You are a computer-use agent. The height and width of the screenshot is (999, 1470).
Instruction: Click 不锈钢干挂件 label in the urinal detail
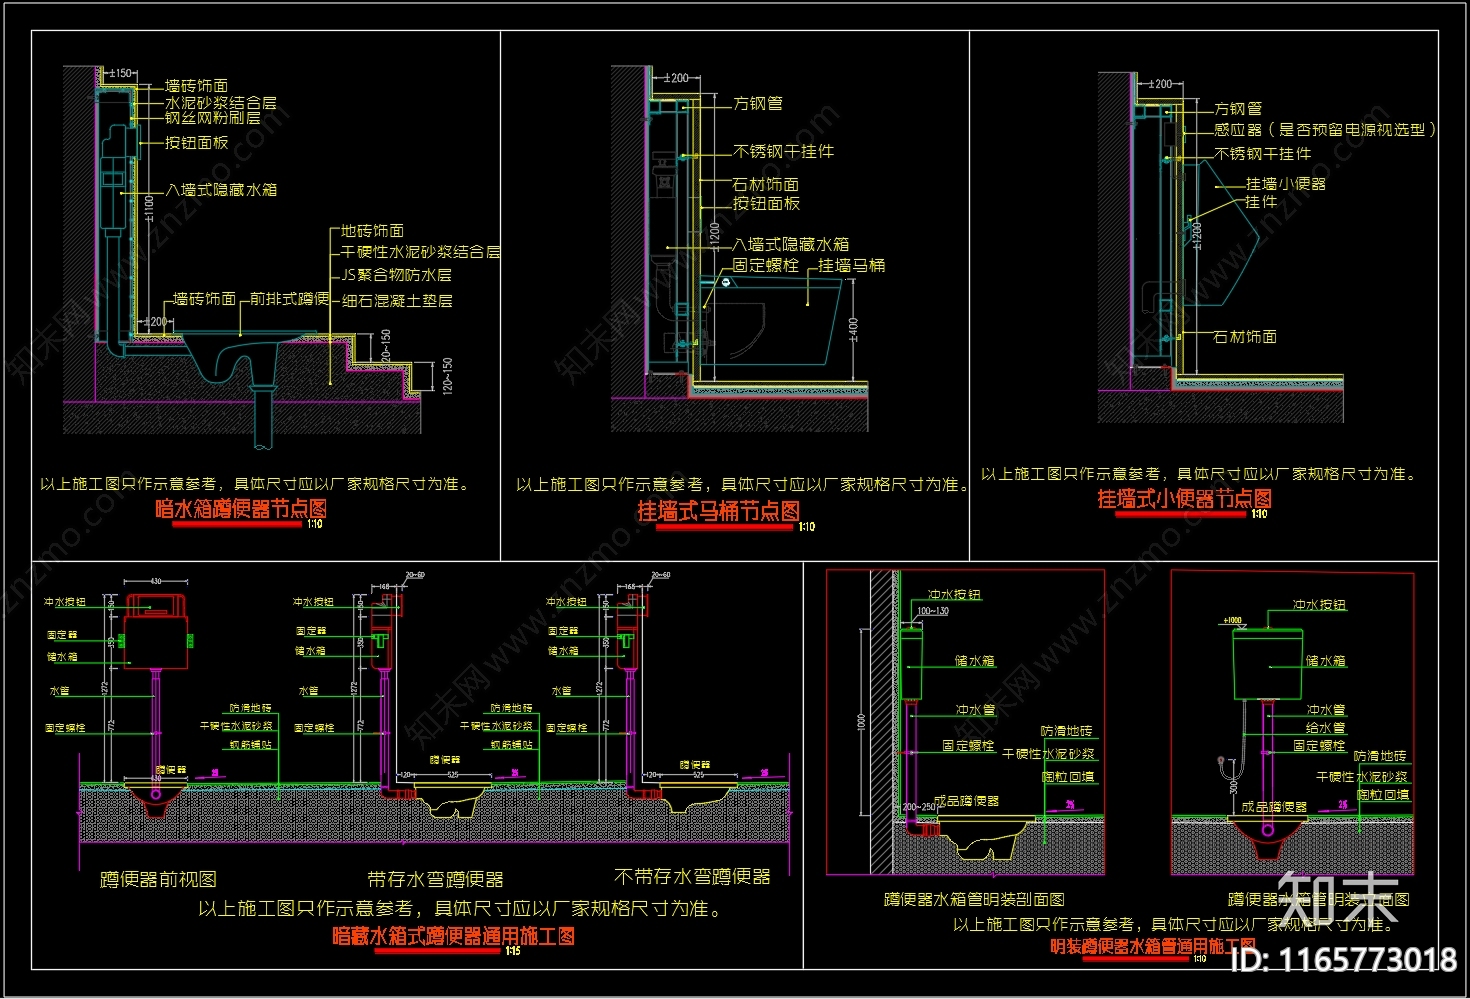pyautogui.click(x=1263, y=154)
